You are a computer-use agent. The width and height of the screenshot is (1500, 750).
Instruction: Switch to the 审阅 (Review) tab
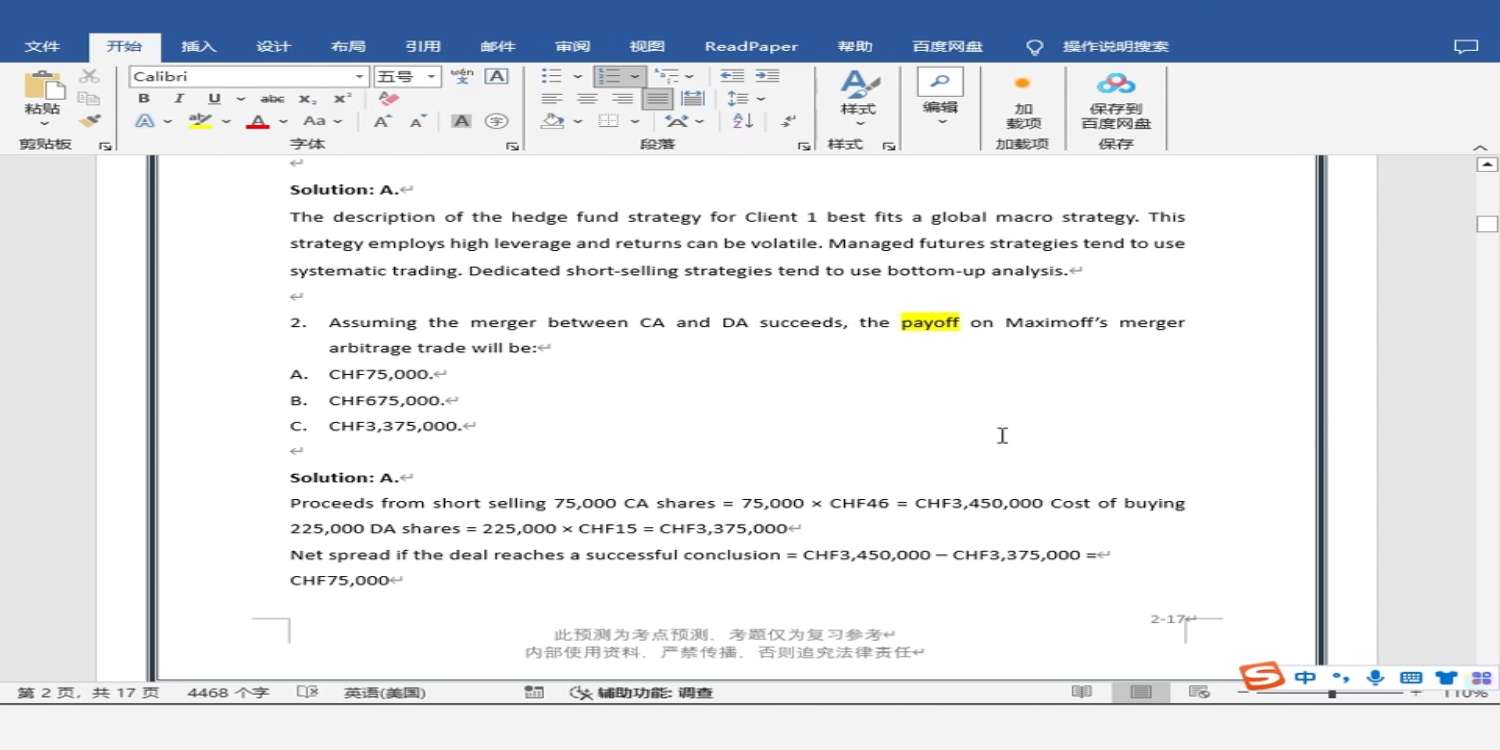(x=573, y=47)
